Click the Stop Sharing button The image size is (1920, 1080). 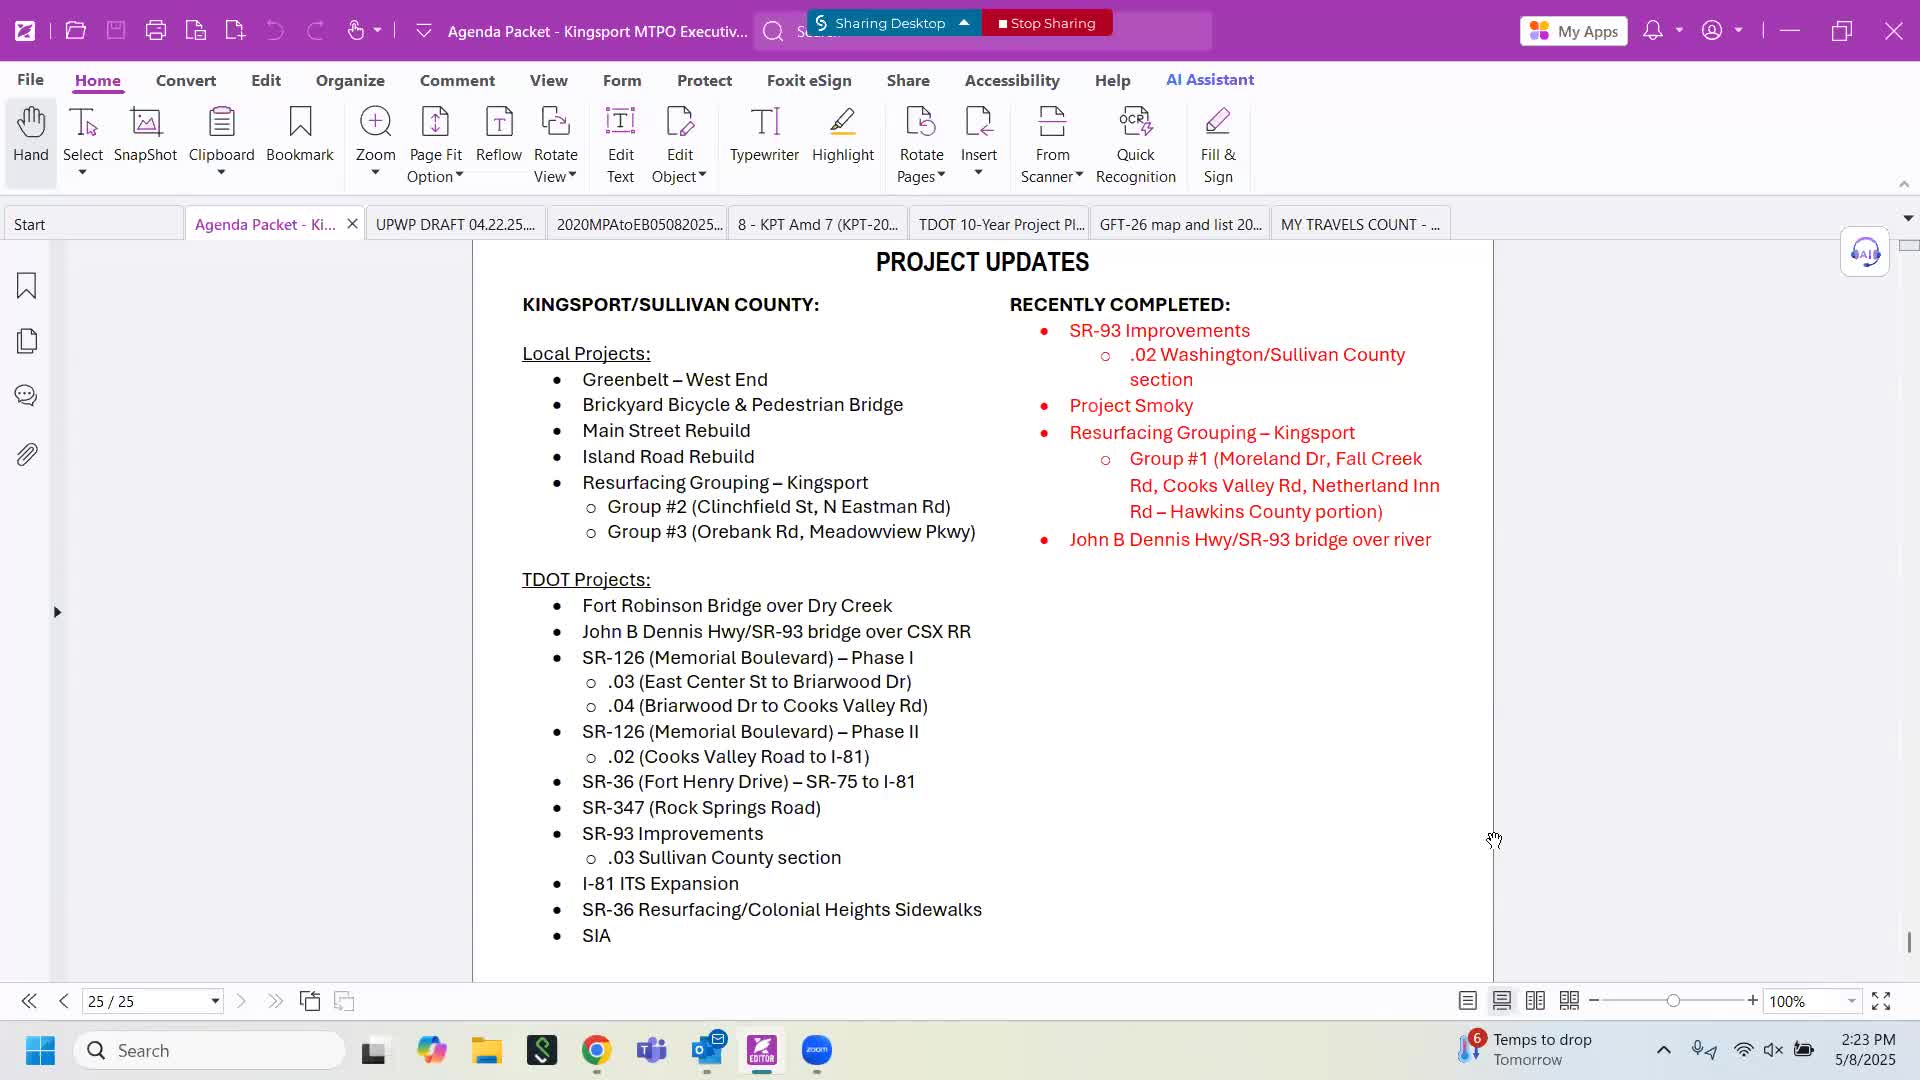(x=1047, y=23)
